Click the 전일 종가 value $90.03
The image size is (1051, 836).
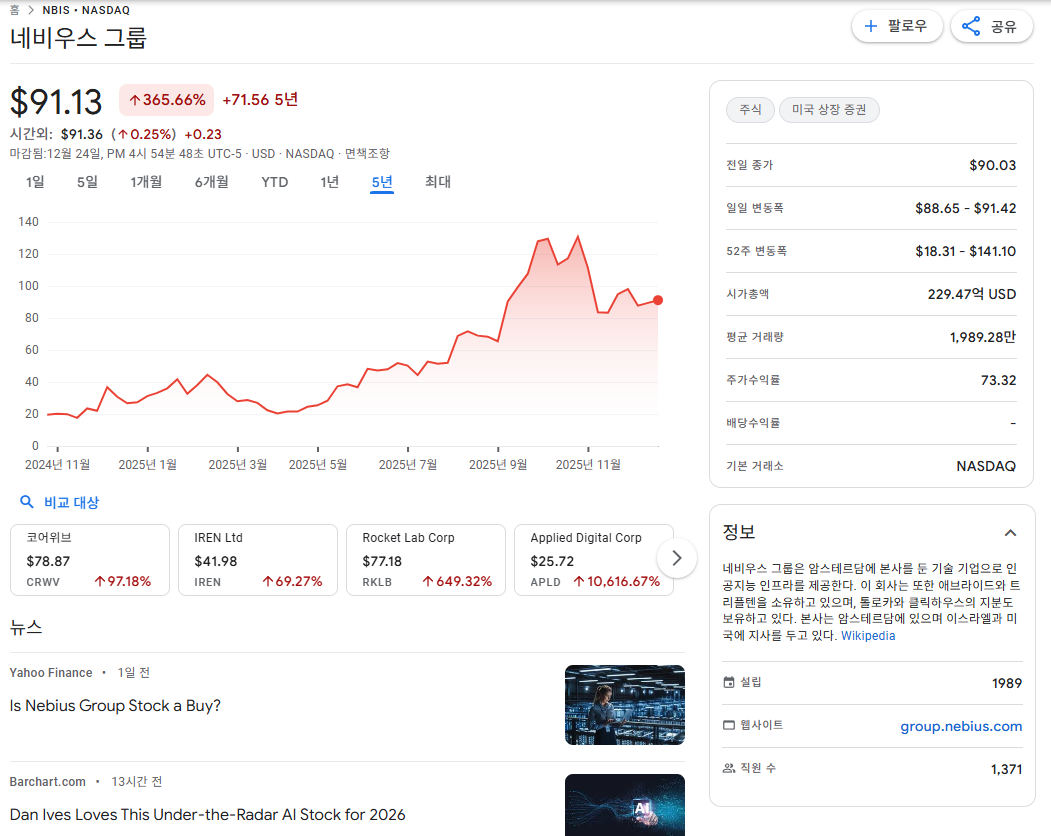pos(993,165)
